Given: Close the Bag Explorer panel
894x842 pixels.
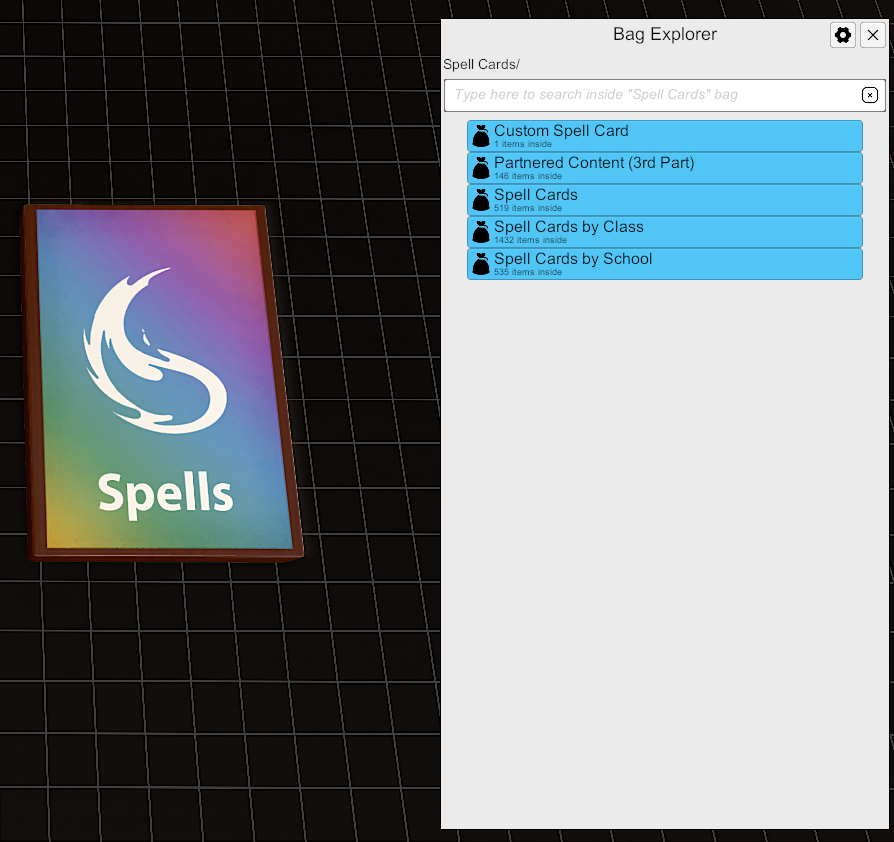Looking at the screenshot, I should pyautogui.click(x=872, y=35).
